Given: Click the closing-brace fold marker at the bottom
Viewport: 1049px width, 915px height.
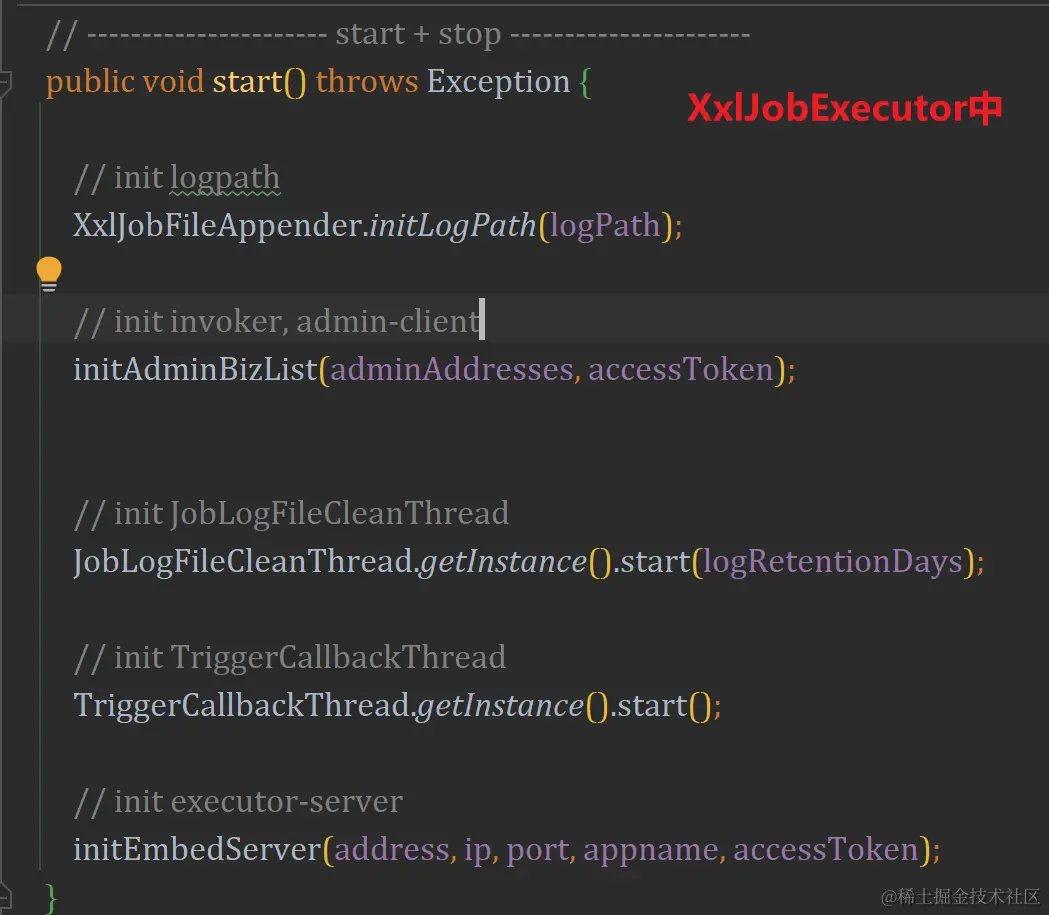Looking at the screenshot, I should pyautogui.click(x=5, y=896).
